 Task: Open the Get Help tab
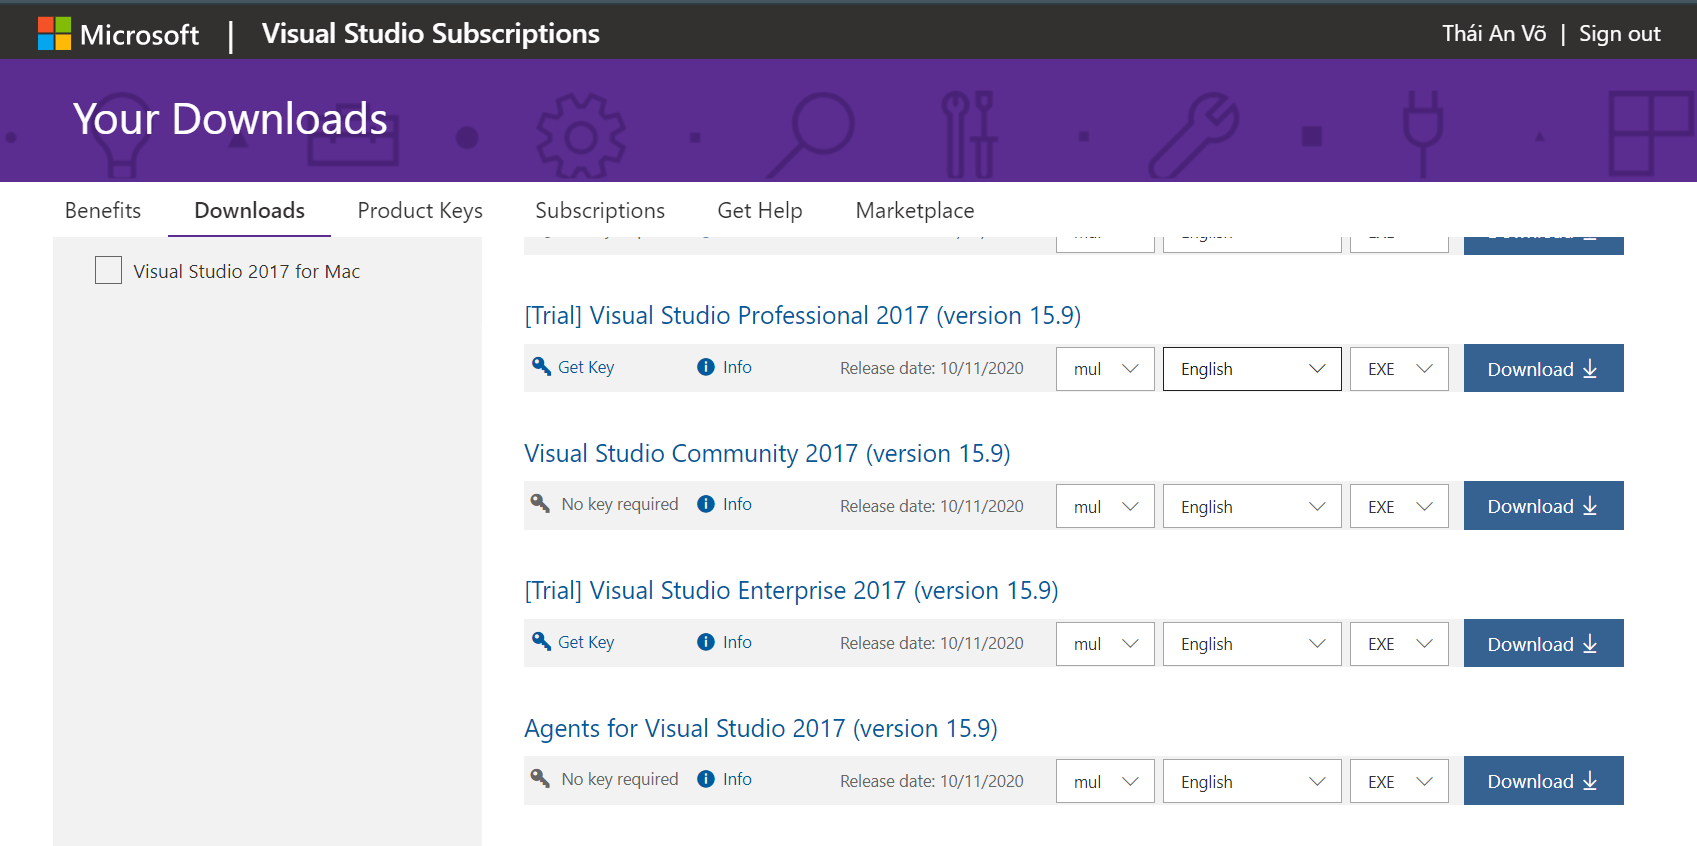click(x=760, y=210)
